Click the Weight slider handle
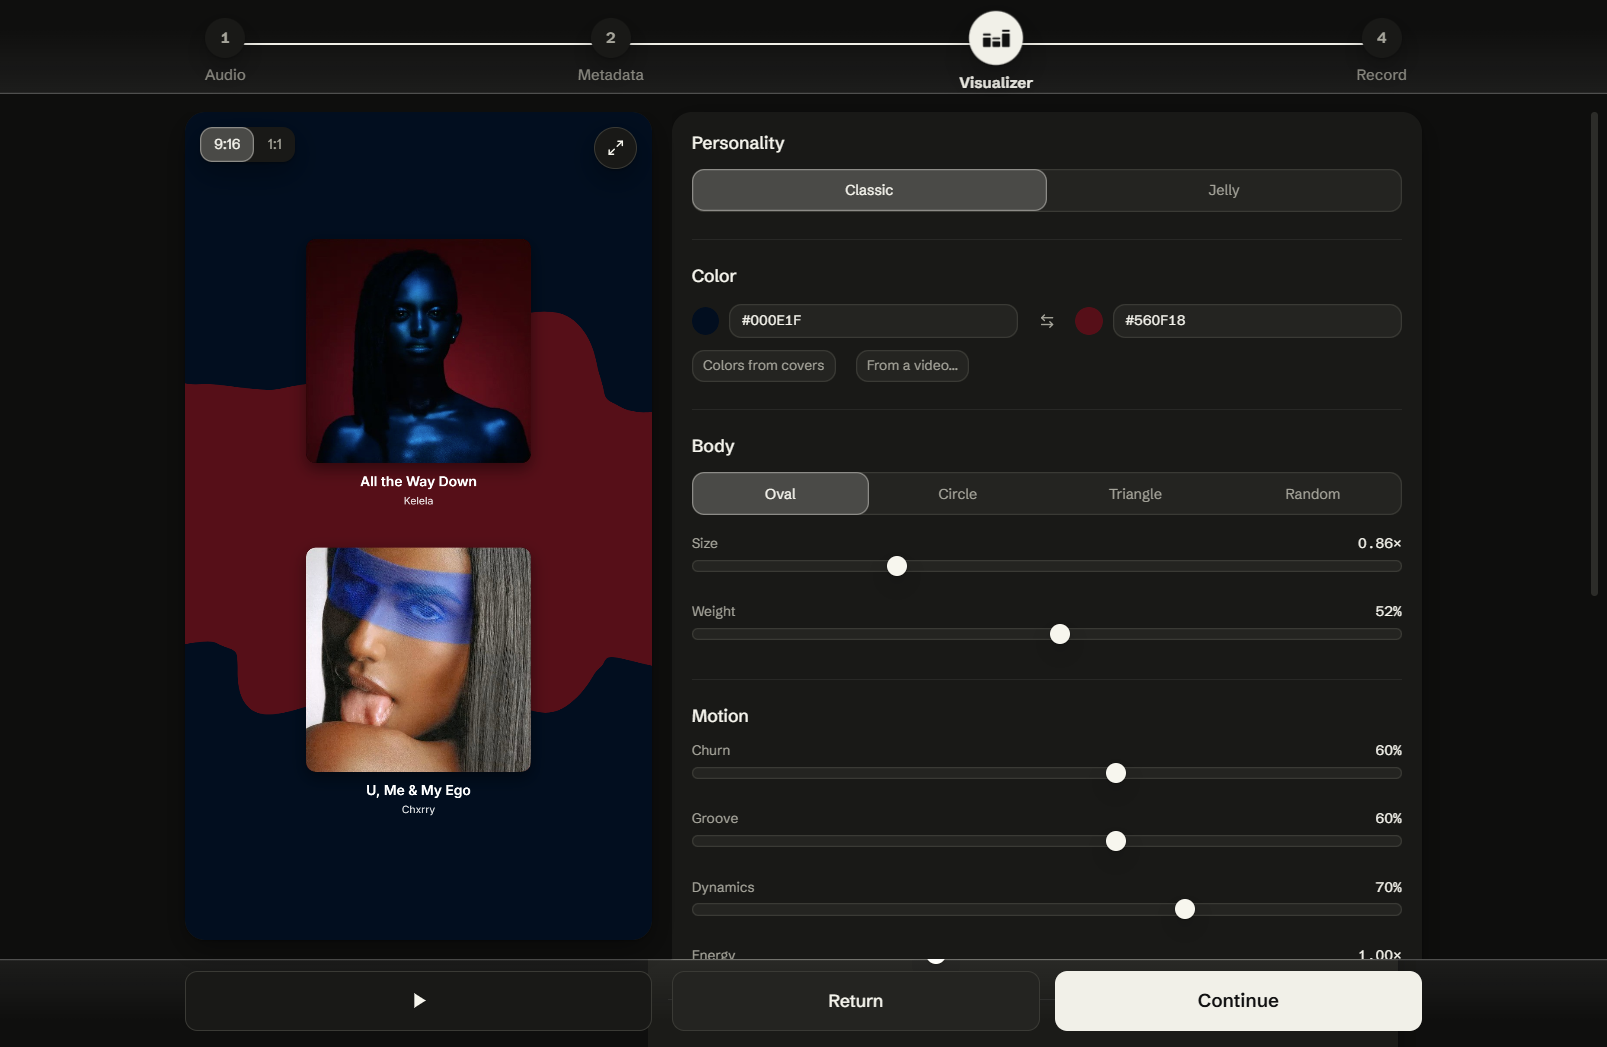This screenshot has width=1607, height=1047. 1060,634
